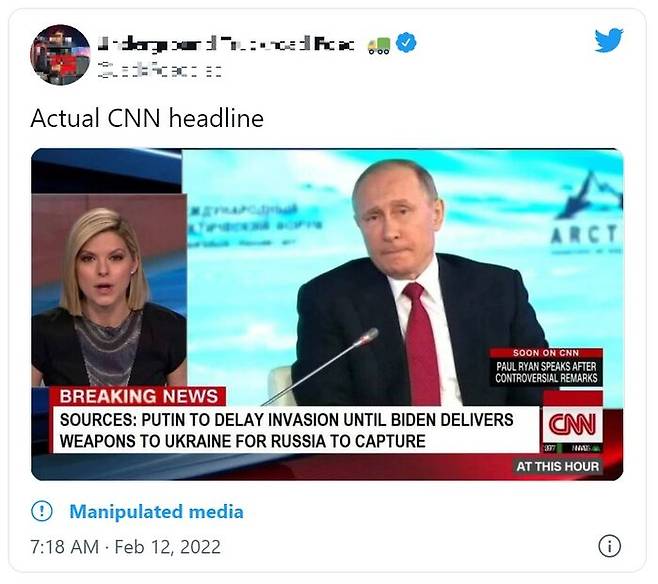Viewport: 658px width, 584px height.
Task: Click the man in the red tie
Action: [410, 290]
